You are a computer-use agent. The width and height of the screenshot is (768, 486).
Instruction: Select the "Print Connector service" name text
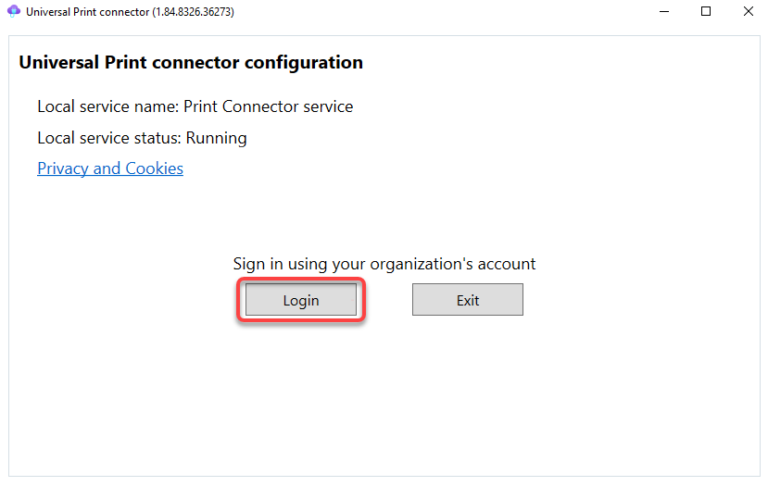[268, 106]
